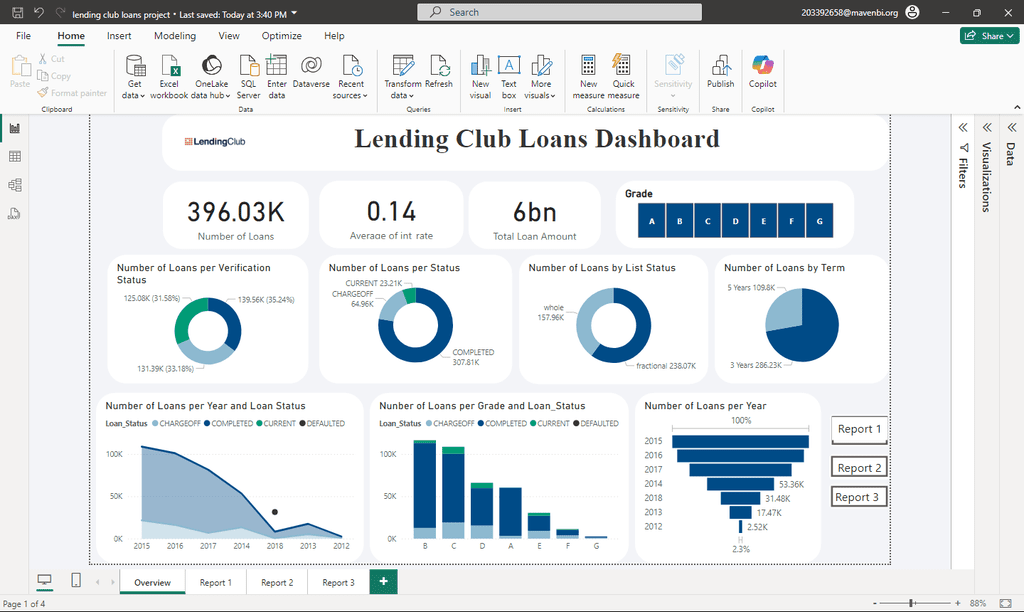Click in the Search box
This screenshot has width=1024, height=612.
click(x=560, y=12)
